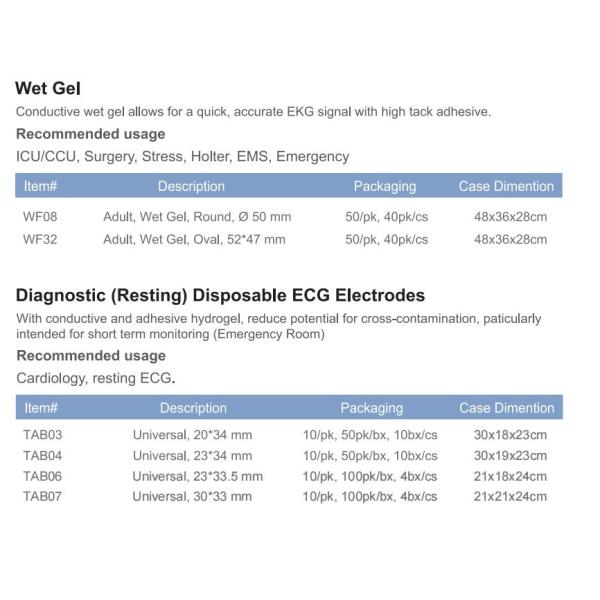Select the TAB07 item code
This screenshot has height=600, width=600.
(42, 496)
